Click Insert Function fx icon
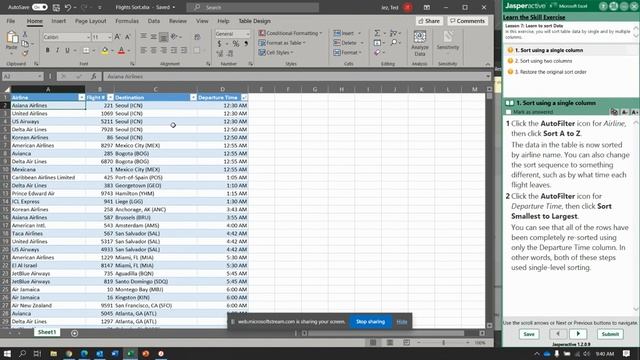Viewport: 640px width, 360px height. click(x=93, y=76)
